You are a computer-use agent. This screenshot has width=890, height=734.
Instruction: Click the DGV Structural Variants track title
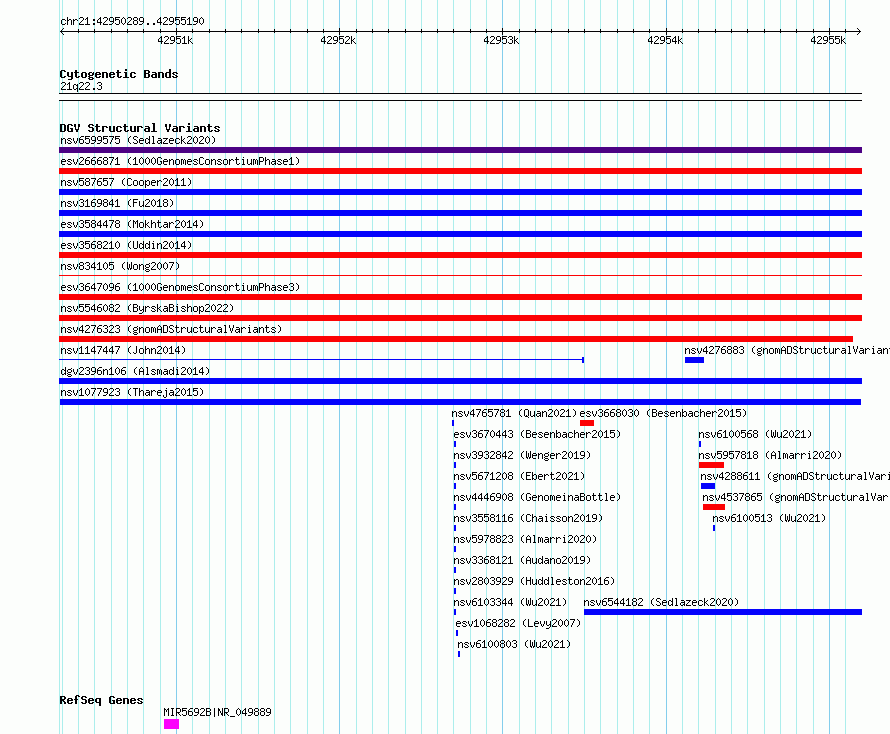click(140, 128)
